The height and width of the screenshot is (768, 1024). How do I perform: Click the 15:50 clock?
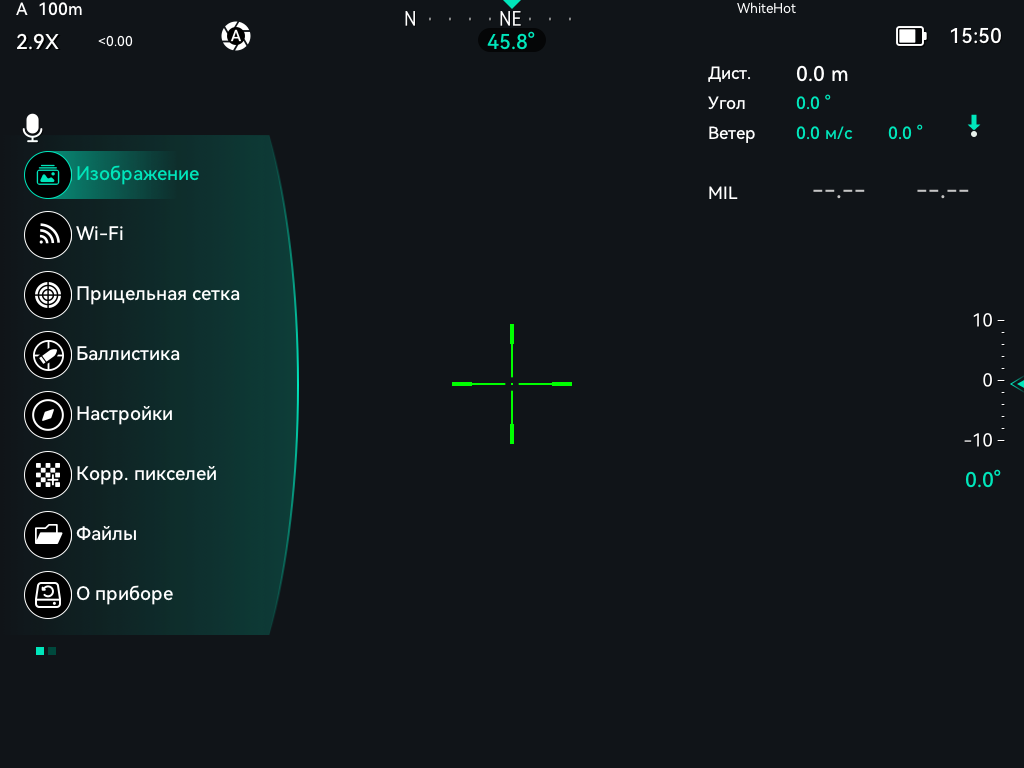[x=975, y=36]
